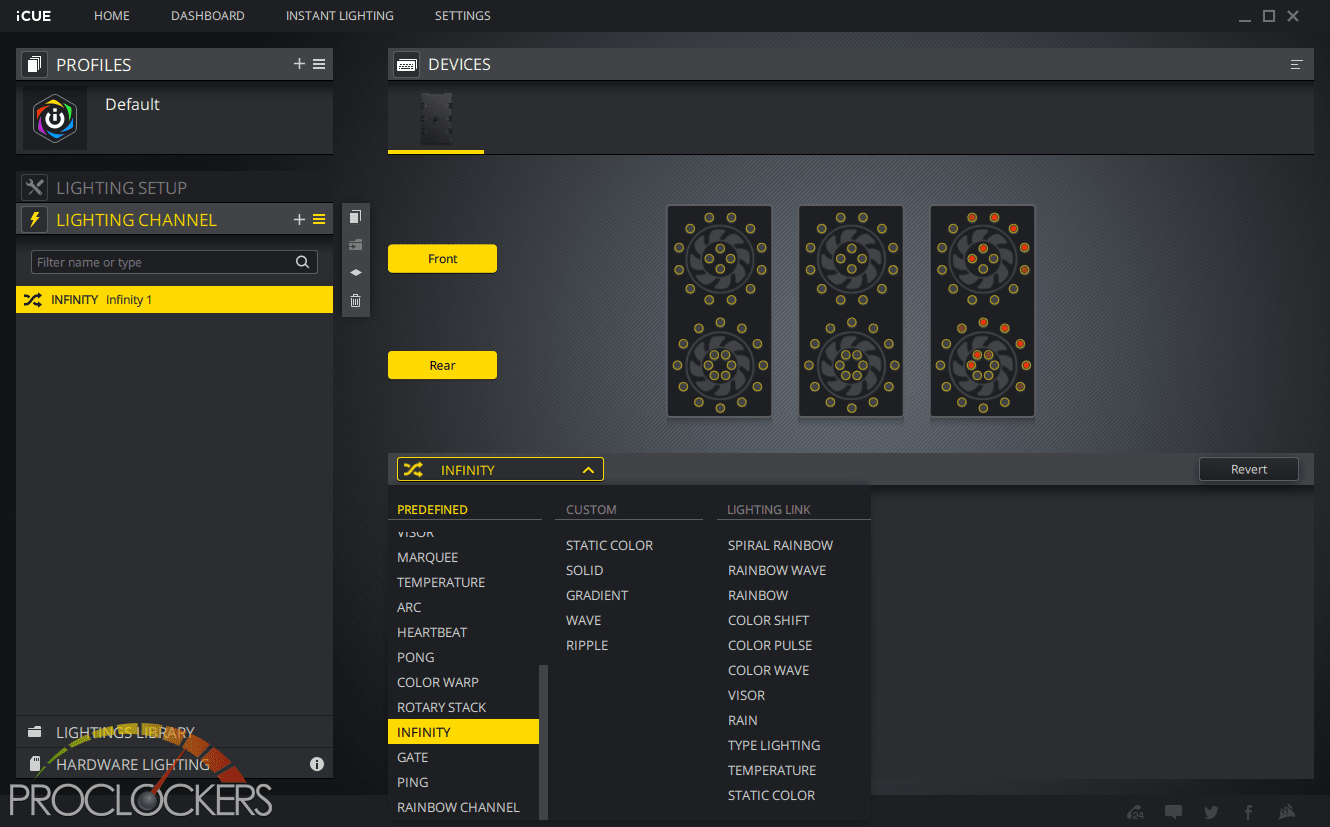This screenshot has height=827, width=1330.
Task: Click the Corsair sails logo icon
Action: pos(1289,812)
